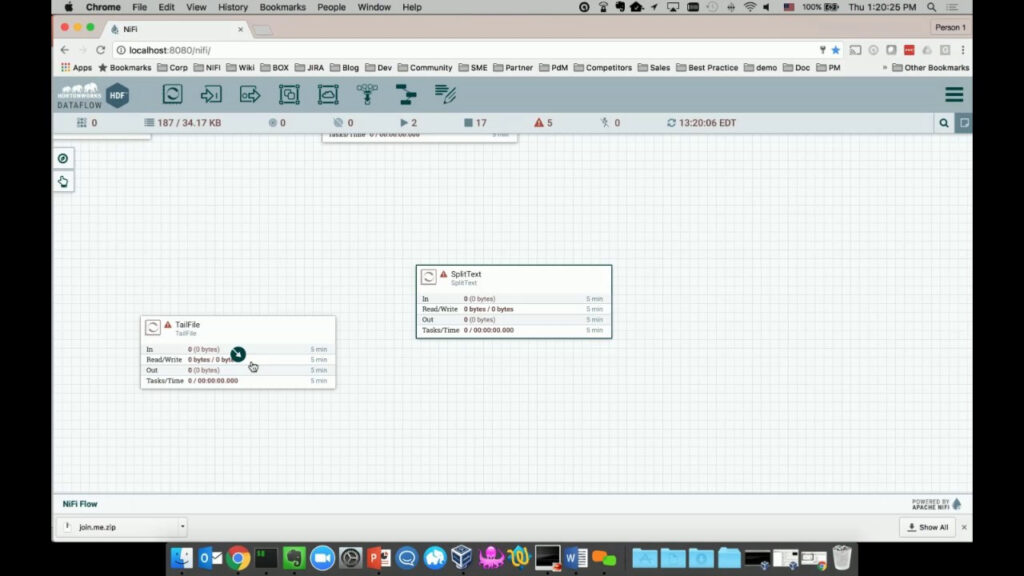Select the TailFile processor title
The height and width of the screenshot is (576, 1024).
pyautogui.click(x=187, y=325)
